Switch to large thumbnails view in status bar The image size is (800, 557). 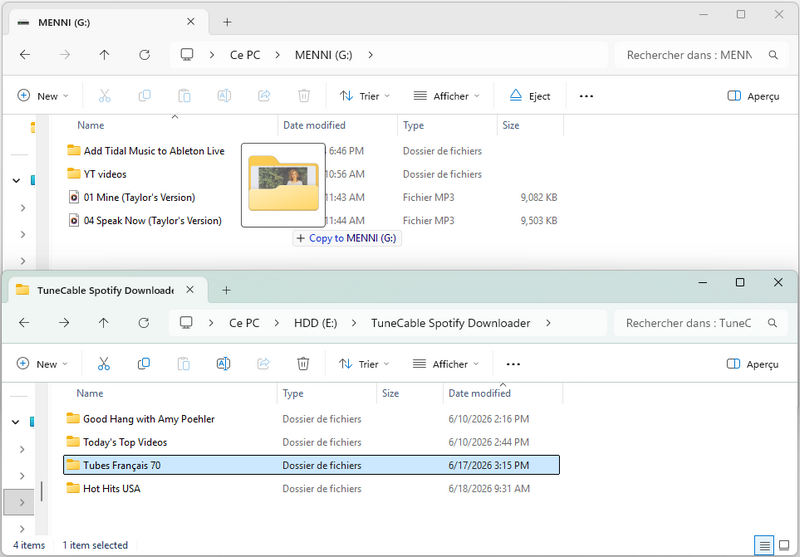784,546
